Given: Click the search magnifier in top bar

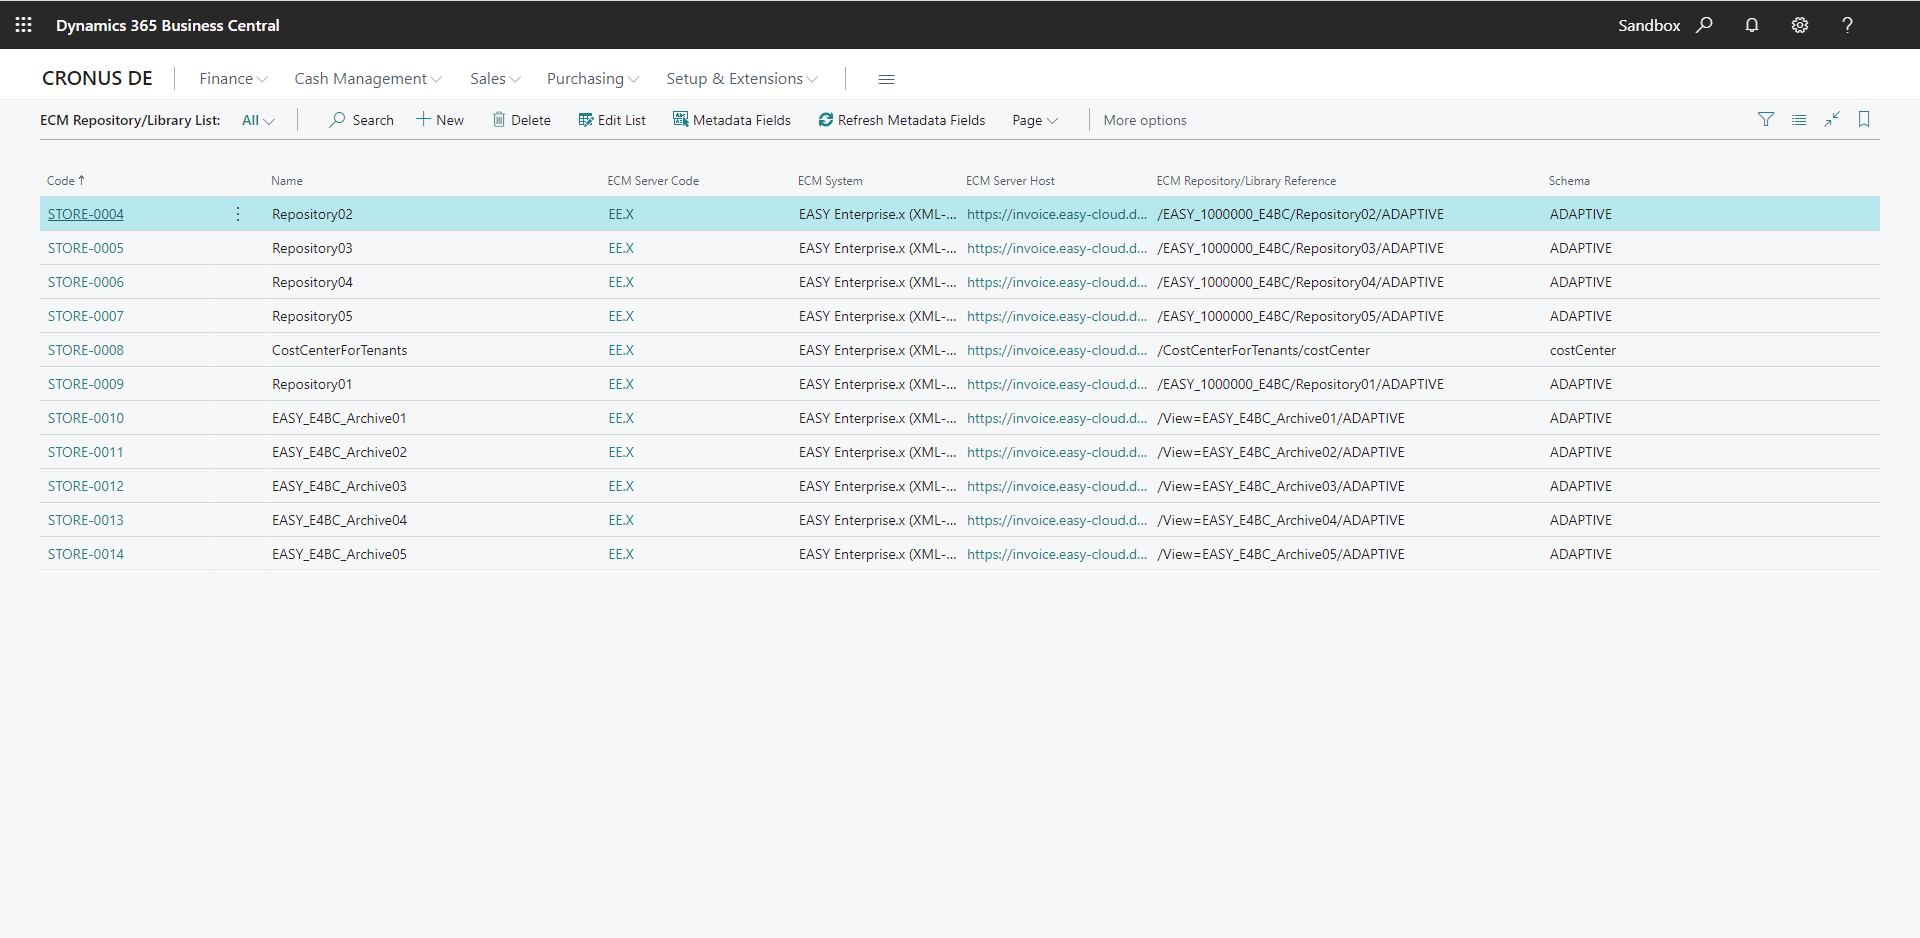Looking at the screenshot, I should click(x=1704, y=25).
